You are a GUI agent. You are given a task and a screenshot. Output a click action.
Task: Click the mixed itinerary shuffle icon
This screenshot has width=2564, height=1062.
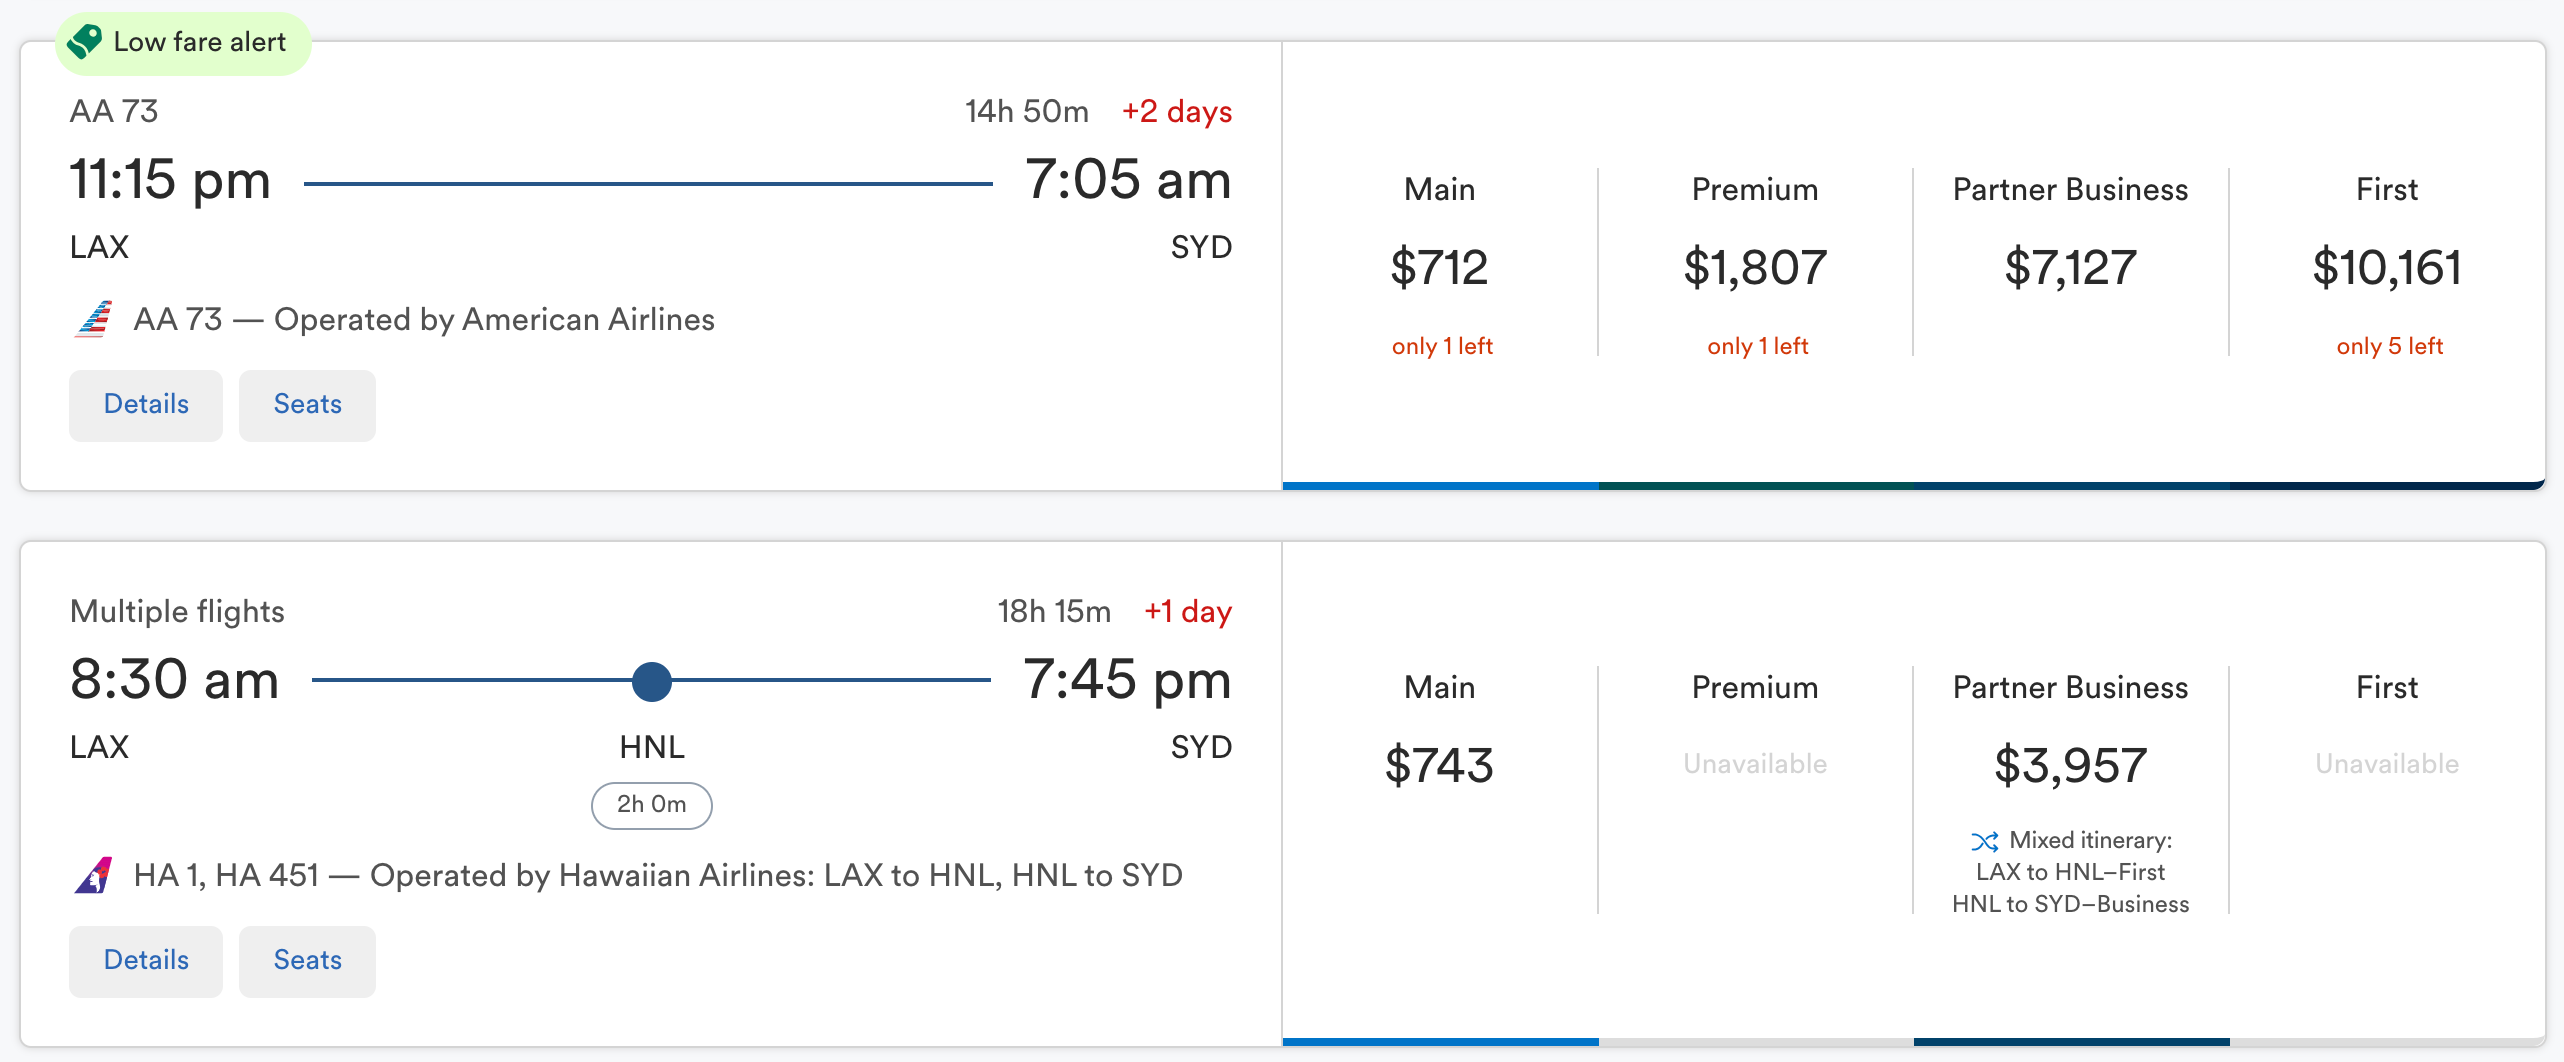(1984, 841)
